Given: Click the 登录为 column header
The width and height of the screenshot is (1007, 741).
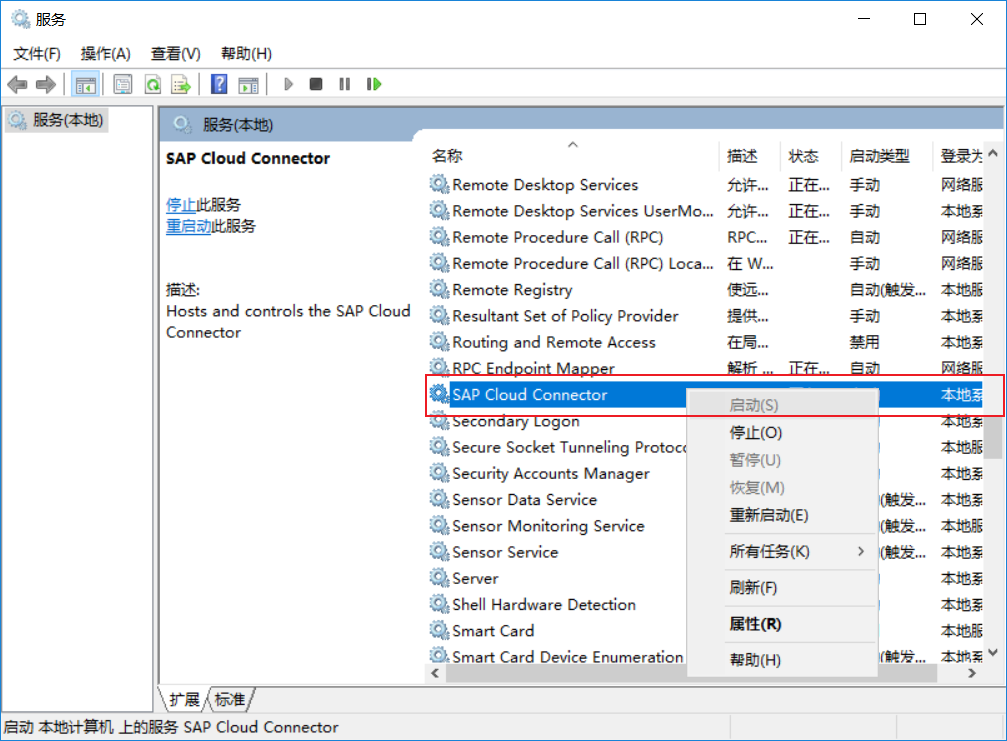Looking at the screenshot, I should pyautogui.click(x=959, y=156).
